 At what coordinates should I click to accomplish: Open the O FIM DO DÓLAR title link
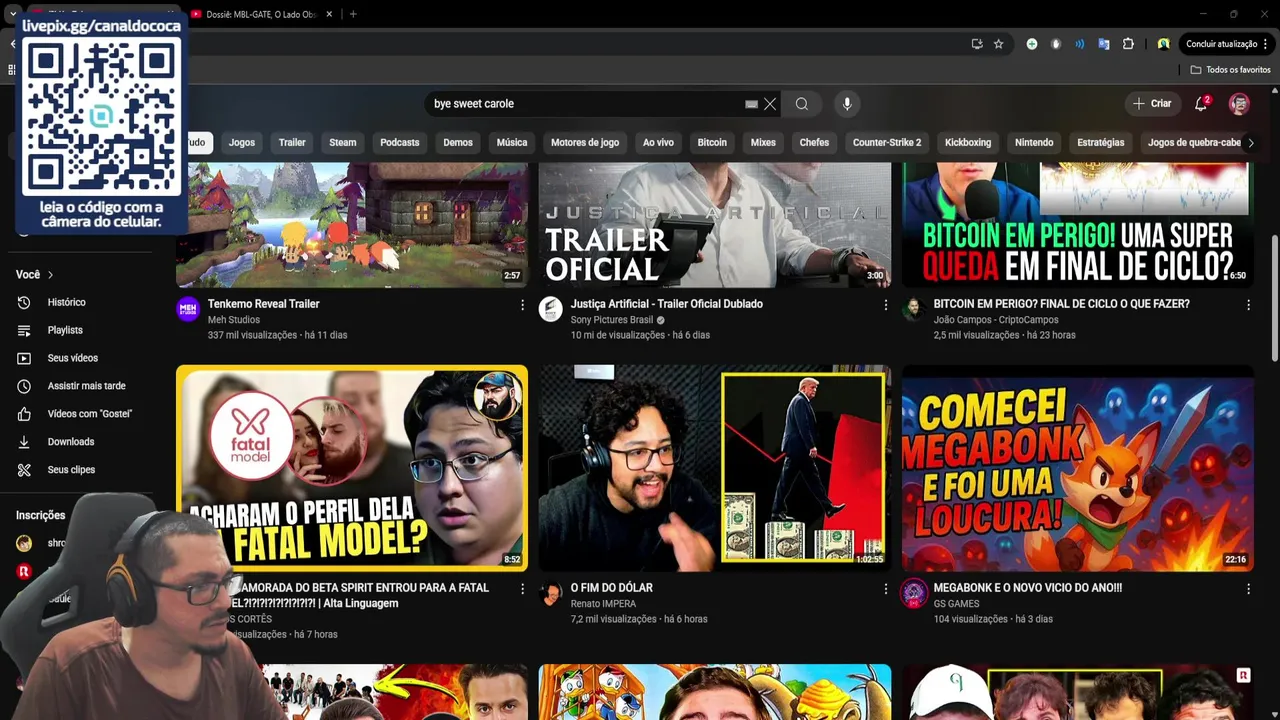click(612, 588)
